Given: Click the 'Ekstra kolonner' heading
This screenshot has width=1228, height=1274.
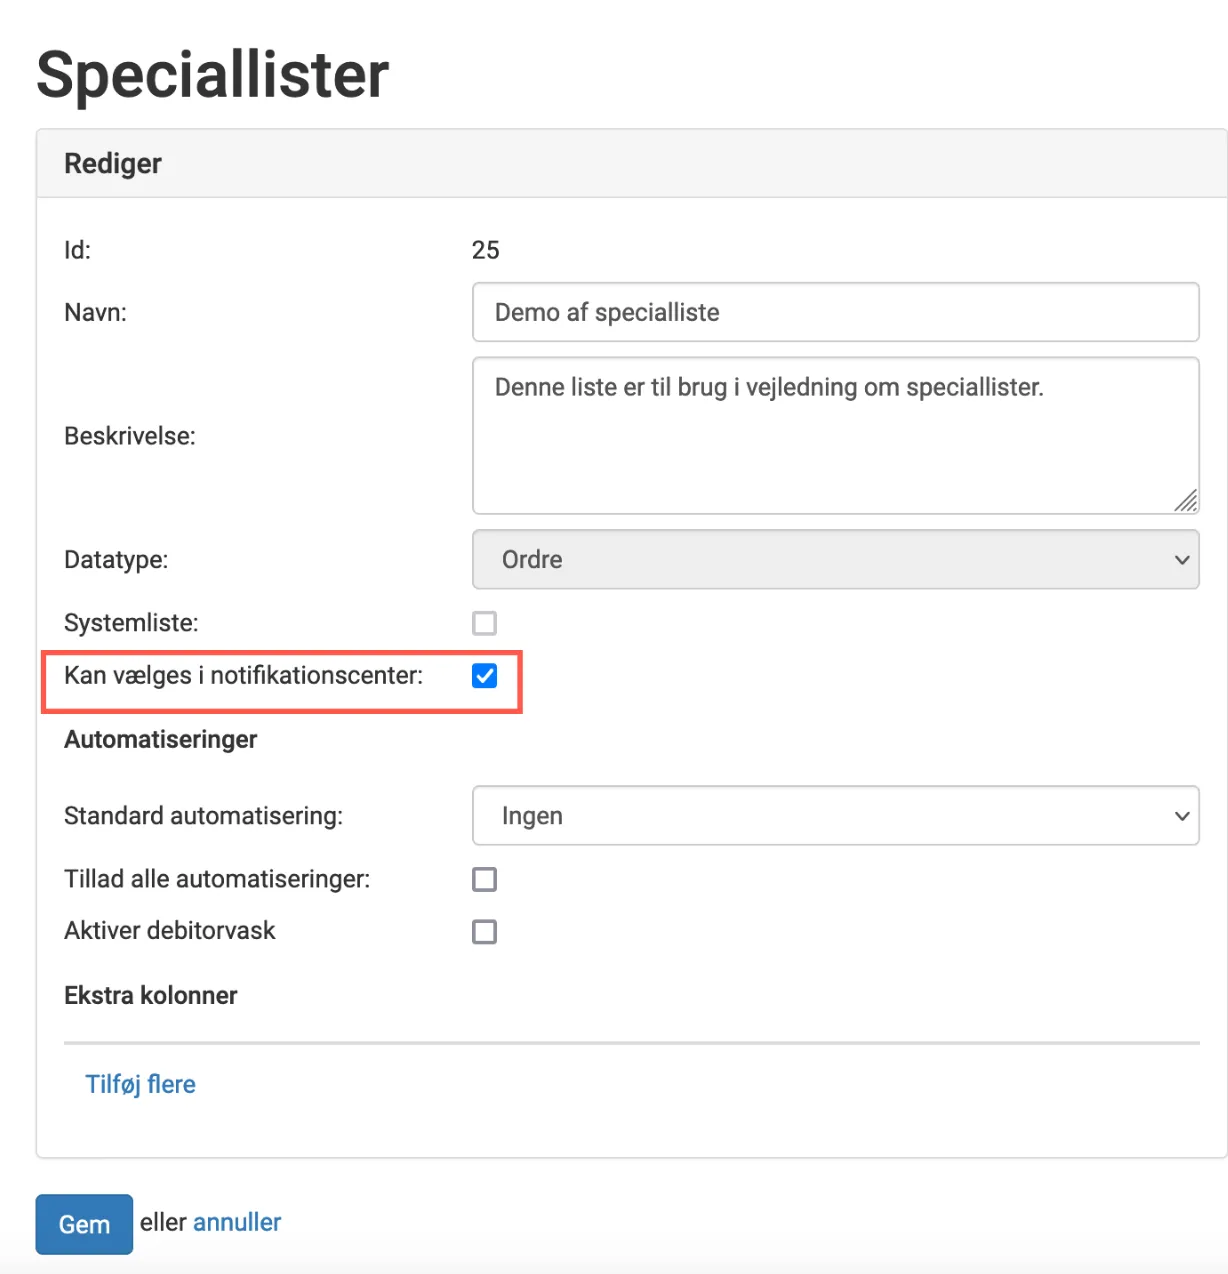Looking at the screenshot, I should pos(150,995).
